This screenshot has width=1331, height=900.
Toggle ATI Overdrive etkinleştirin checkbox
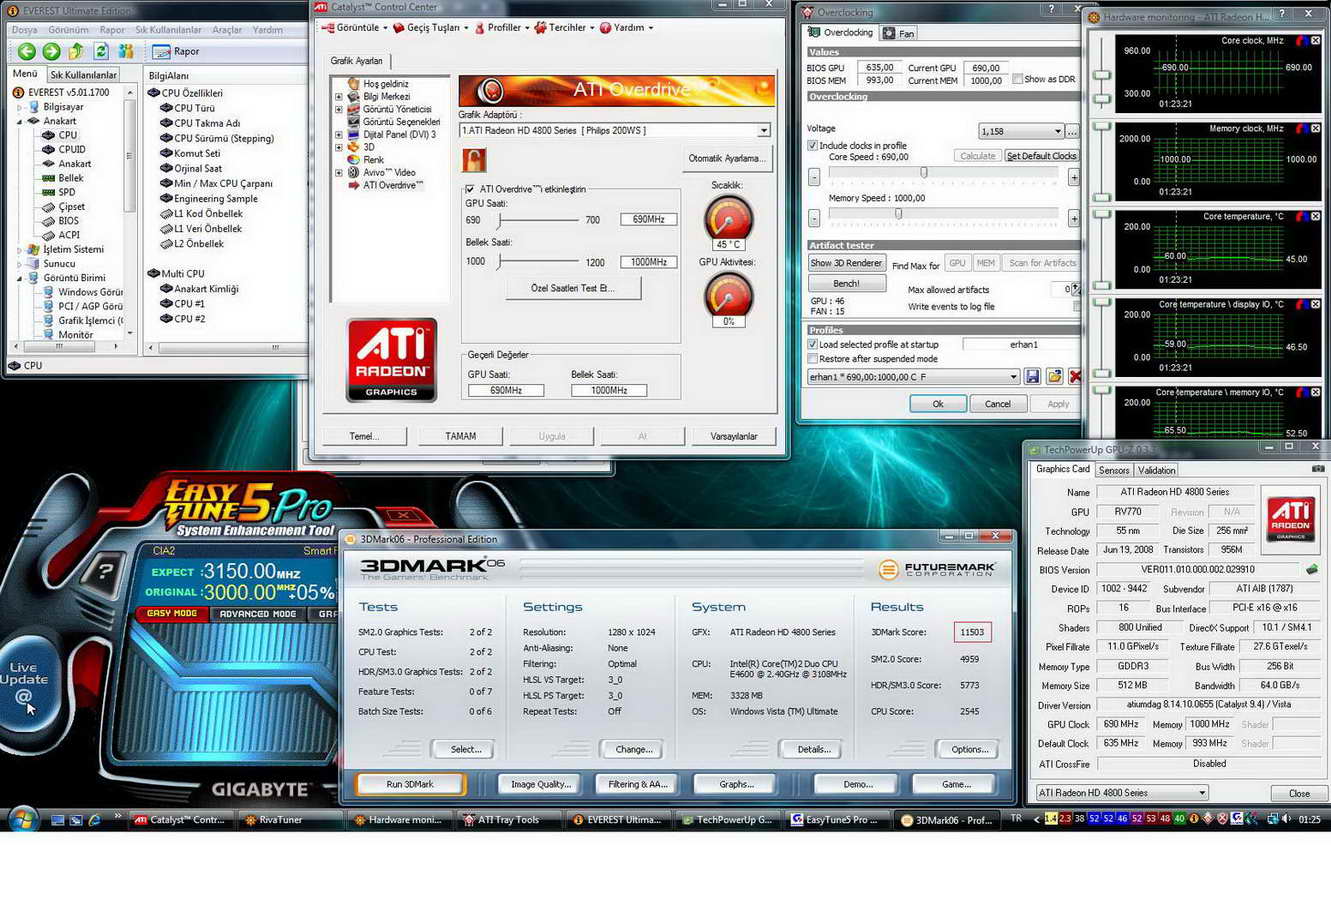[x=470, y=189]
